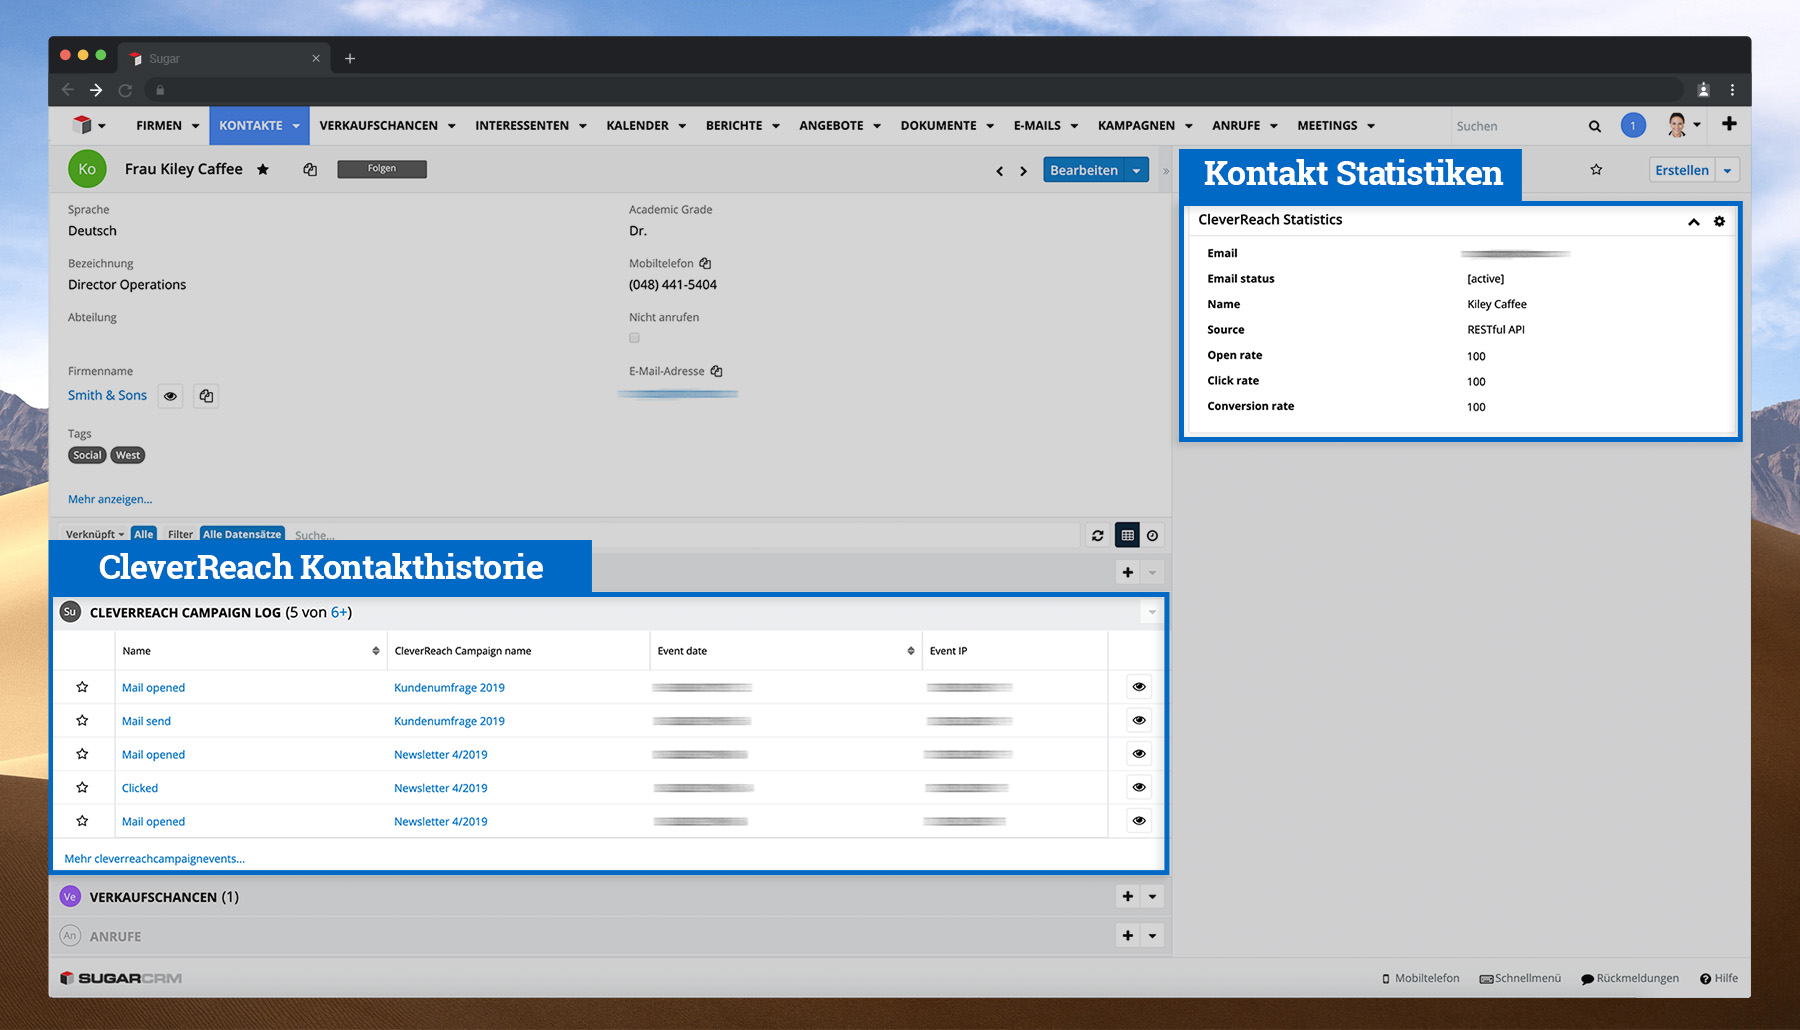Go to next record arrow
Image resolution: width=1800 pixels, height=1030 pixels.
[x=1023, y=171]
